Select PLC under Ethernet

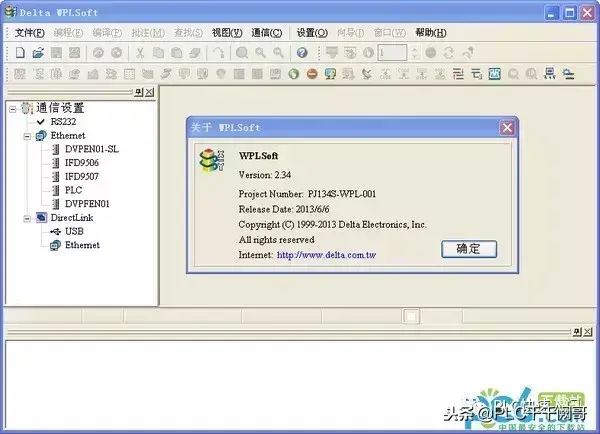tap(73, 191)
